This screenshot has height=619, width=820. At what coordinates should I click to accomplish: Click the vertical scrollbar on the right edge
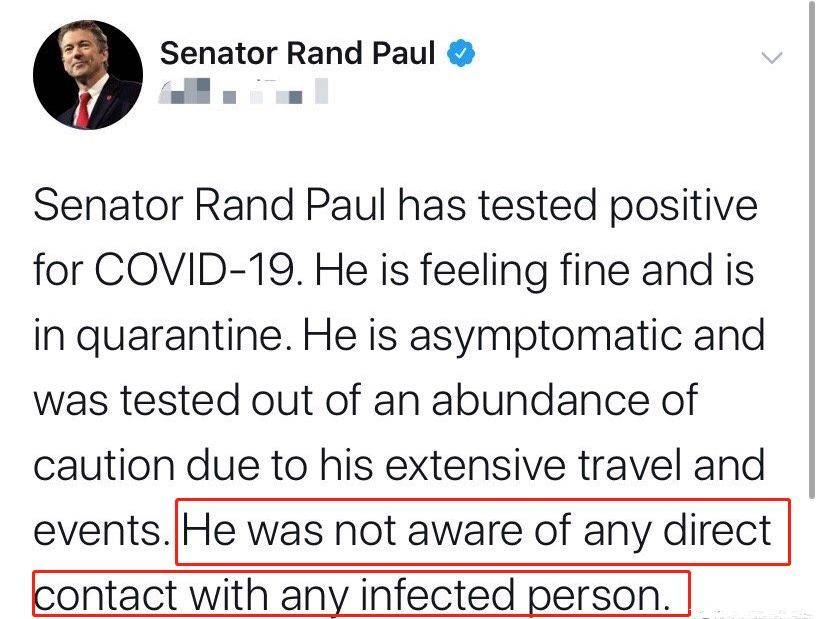(x=811, y=251)
